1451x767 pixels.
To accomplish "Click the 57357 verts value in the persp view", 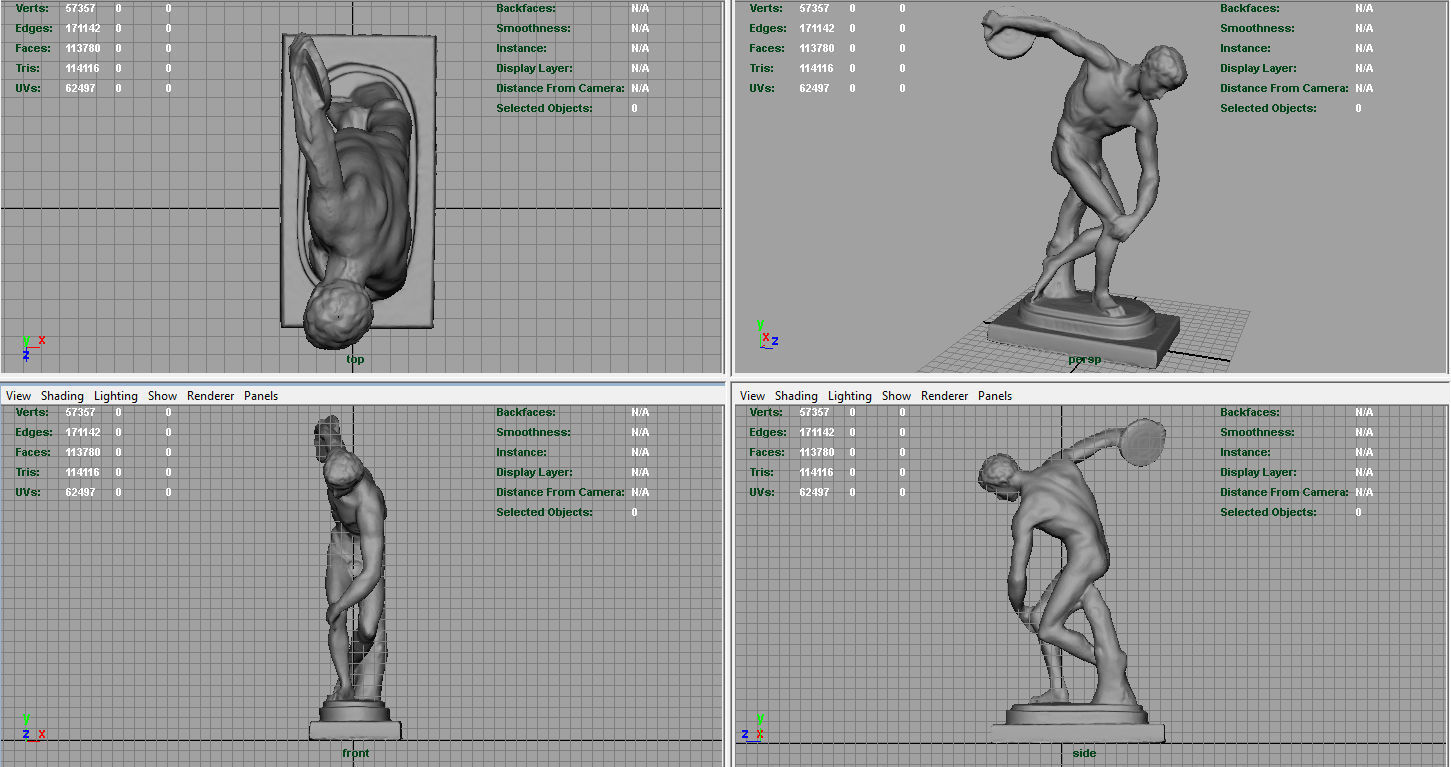I will (x=814, y=8).
